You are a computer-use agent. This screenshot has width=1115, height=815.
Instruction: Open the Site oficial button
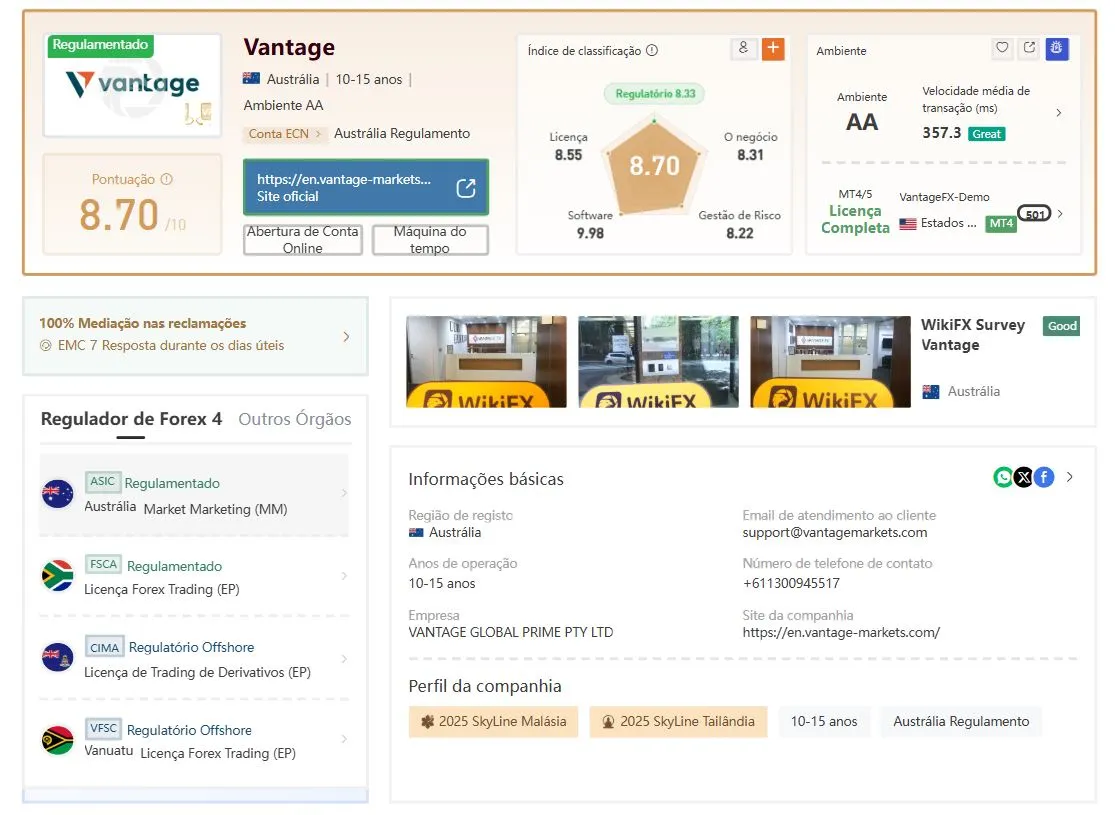pos(366,187)
